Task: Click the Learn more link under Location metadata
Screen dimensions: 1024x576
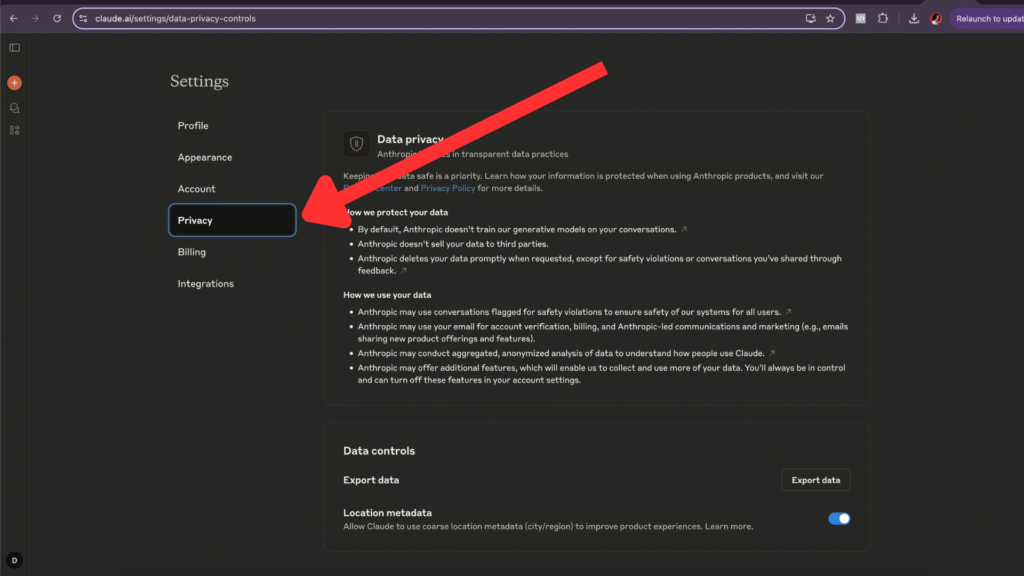Action: [x=728, y=526]
